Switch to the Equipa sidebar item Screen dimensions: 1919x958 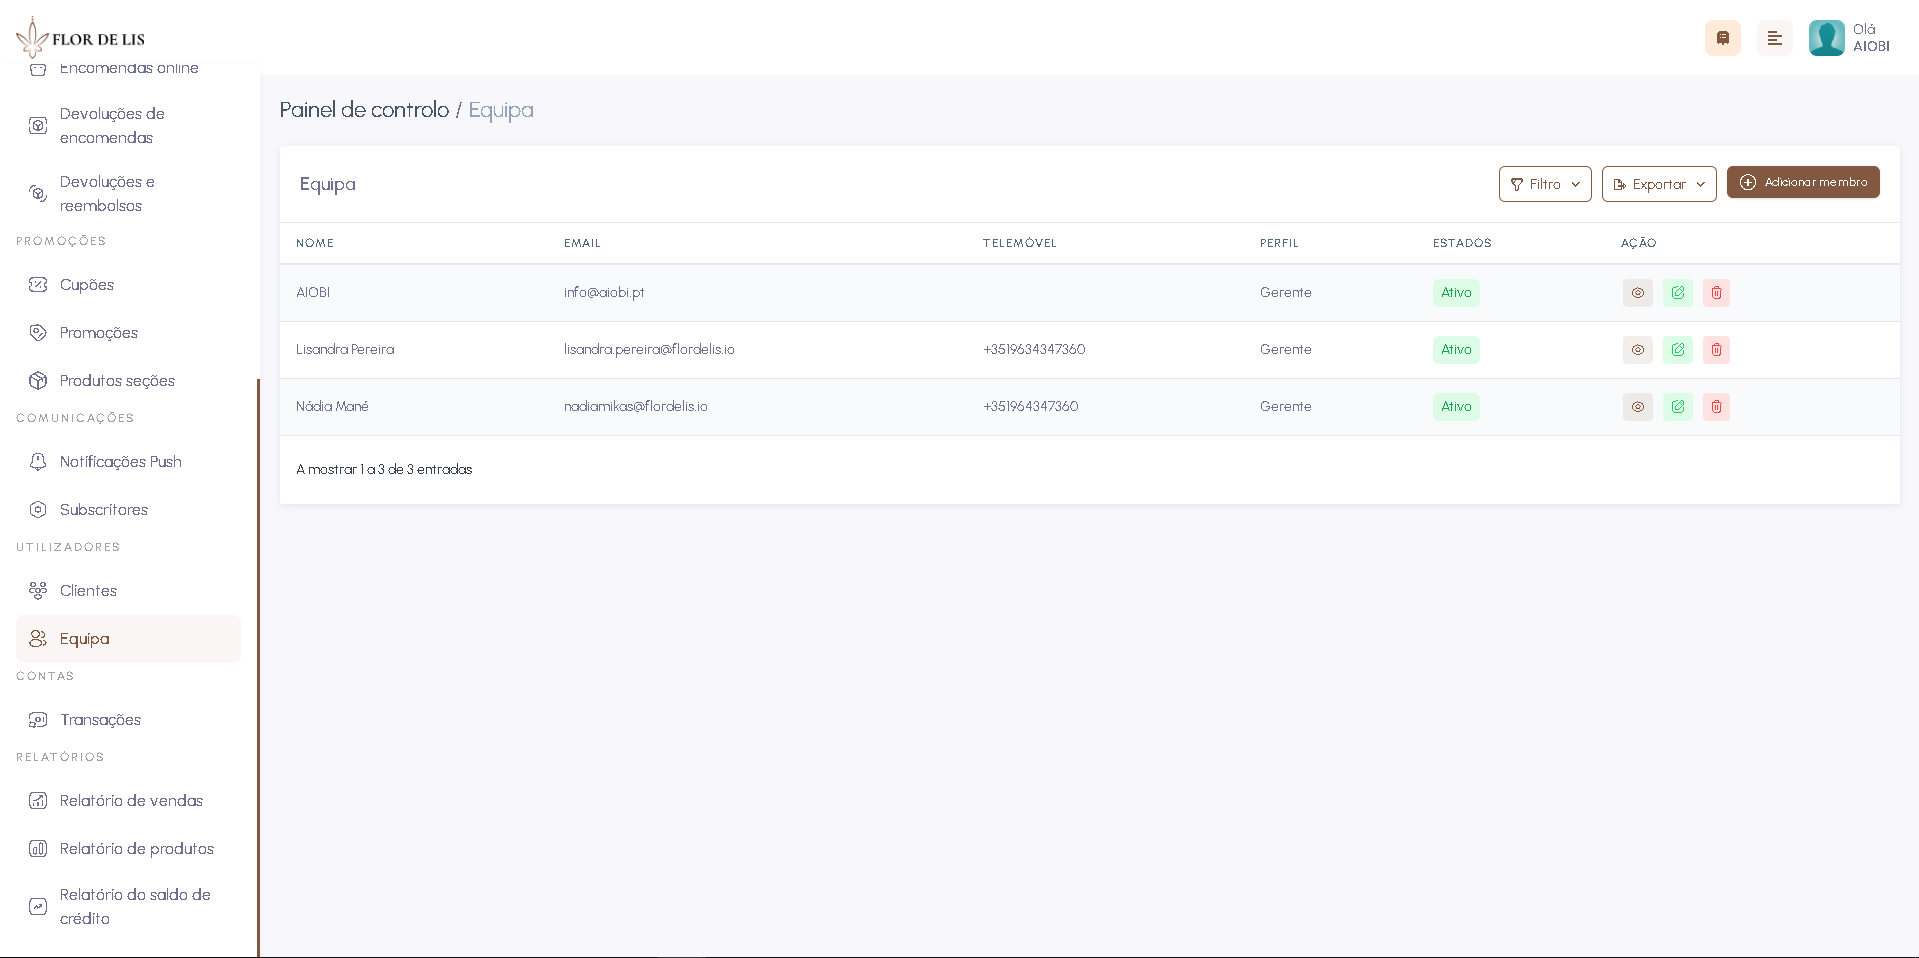pos(84,638)
